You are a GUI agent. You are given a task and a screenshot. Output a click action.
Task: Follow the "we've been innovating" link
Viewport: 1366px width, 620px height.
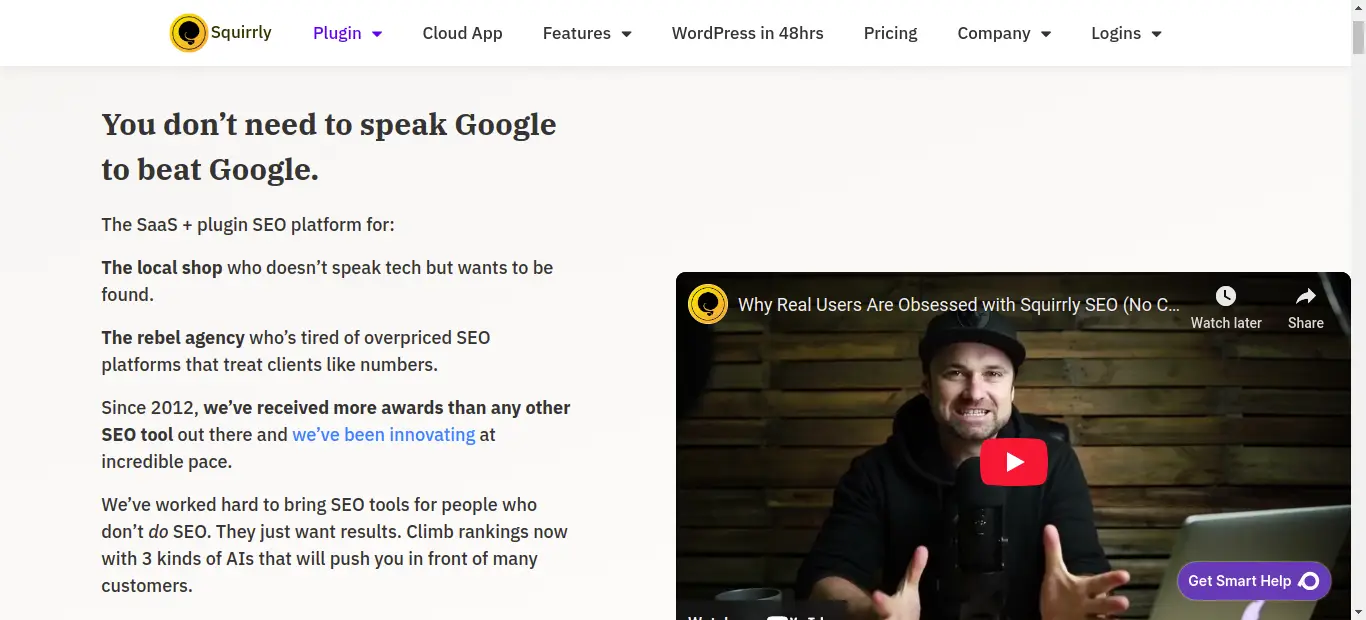coord(383,435)
